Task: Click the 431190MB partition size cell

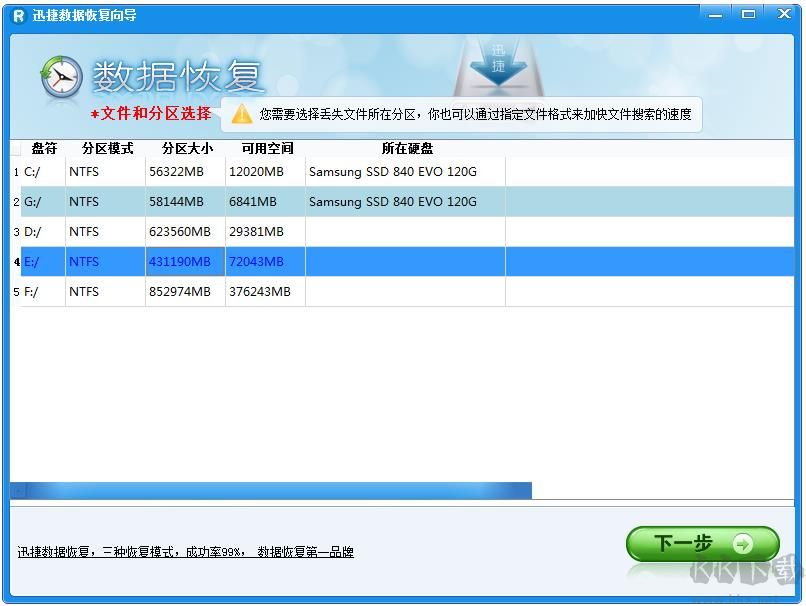Action: click(185, 262)
